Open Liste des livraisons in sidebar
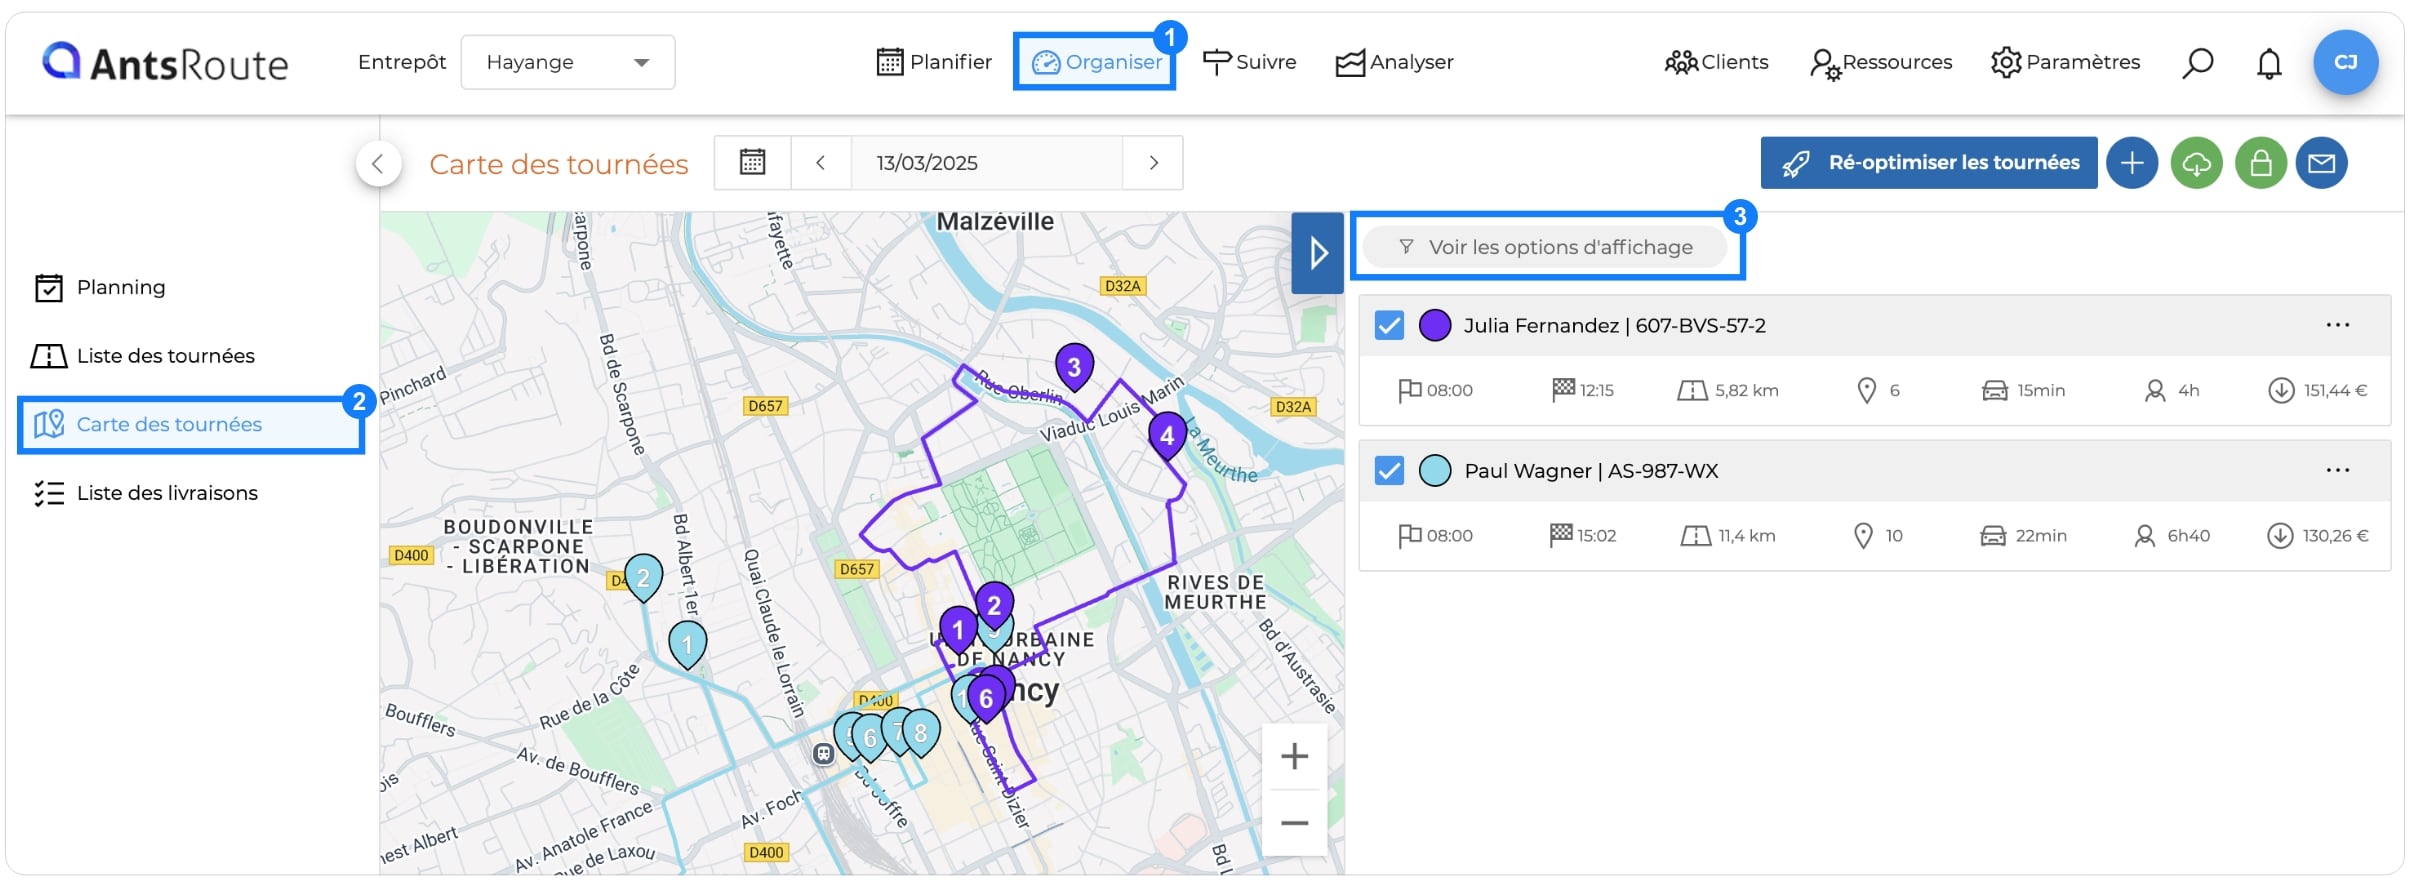The width and height of the screenshot is (2410, 887). coord(146,493)
